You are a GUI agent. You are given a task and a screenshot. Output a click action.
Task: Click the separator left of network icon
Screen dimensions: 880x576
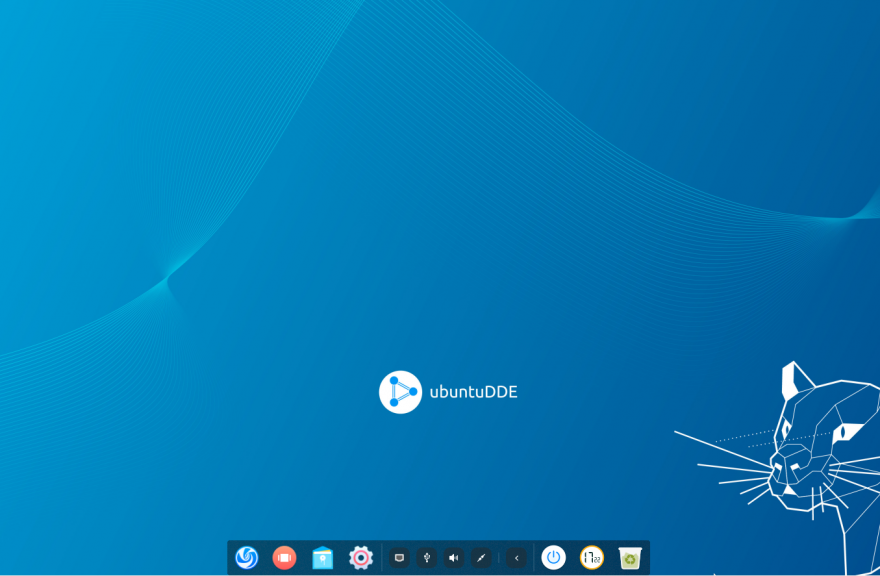[382, 557]
